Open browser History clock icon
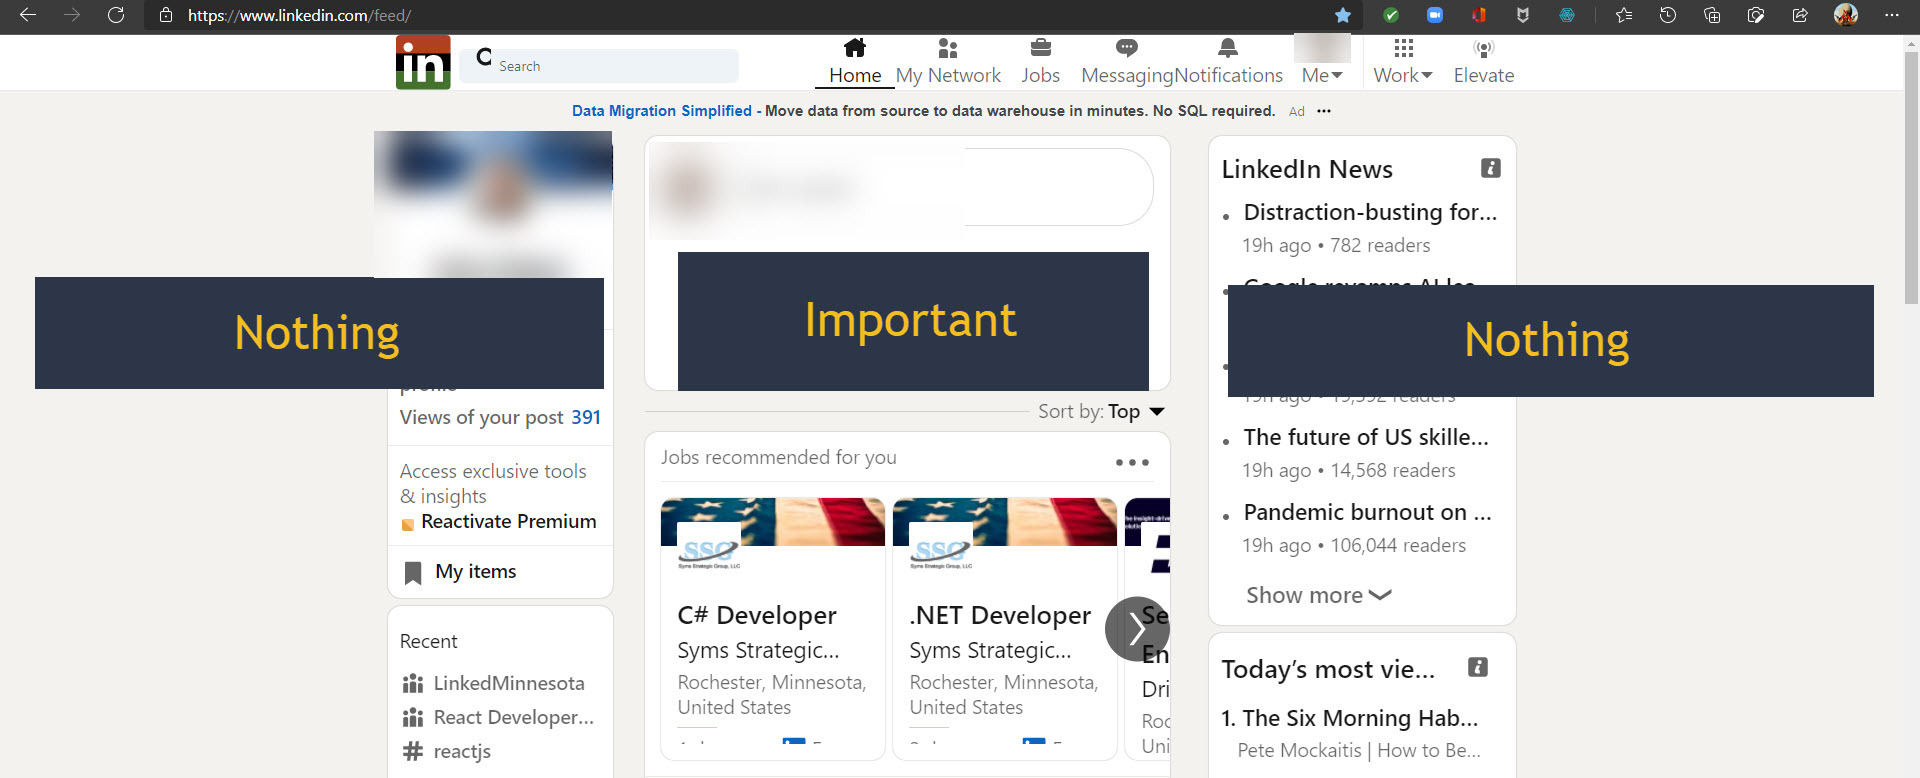1920x778 pixels. pos(1668,15)
